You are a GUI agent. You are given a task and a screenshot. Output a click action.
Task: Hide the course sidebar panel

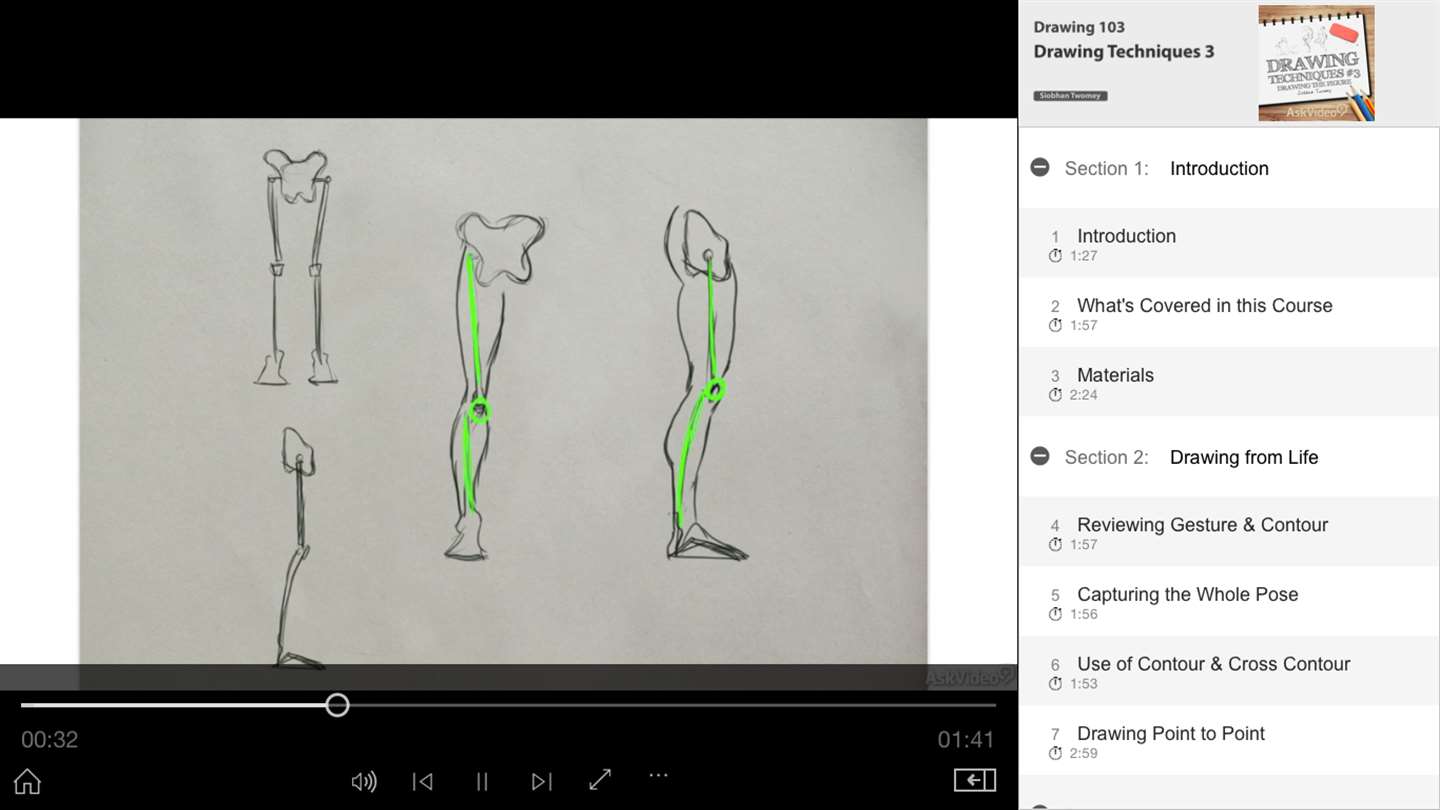tap(974, 780)
